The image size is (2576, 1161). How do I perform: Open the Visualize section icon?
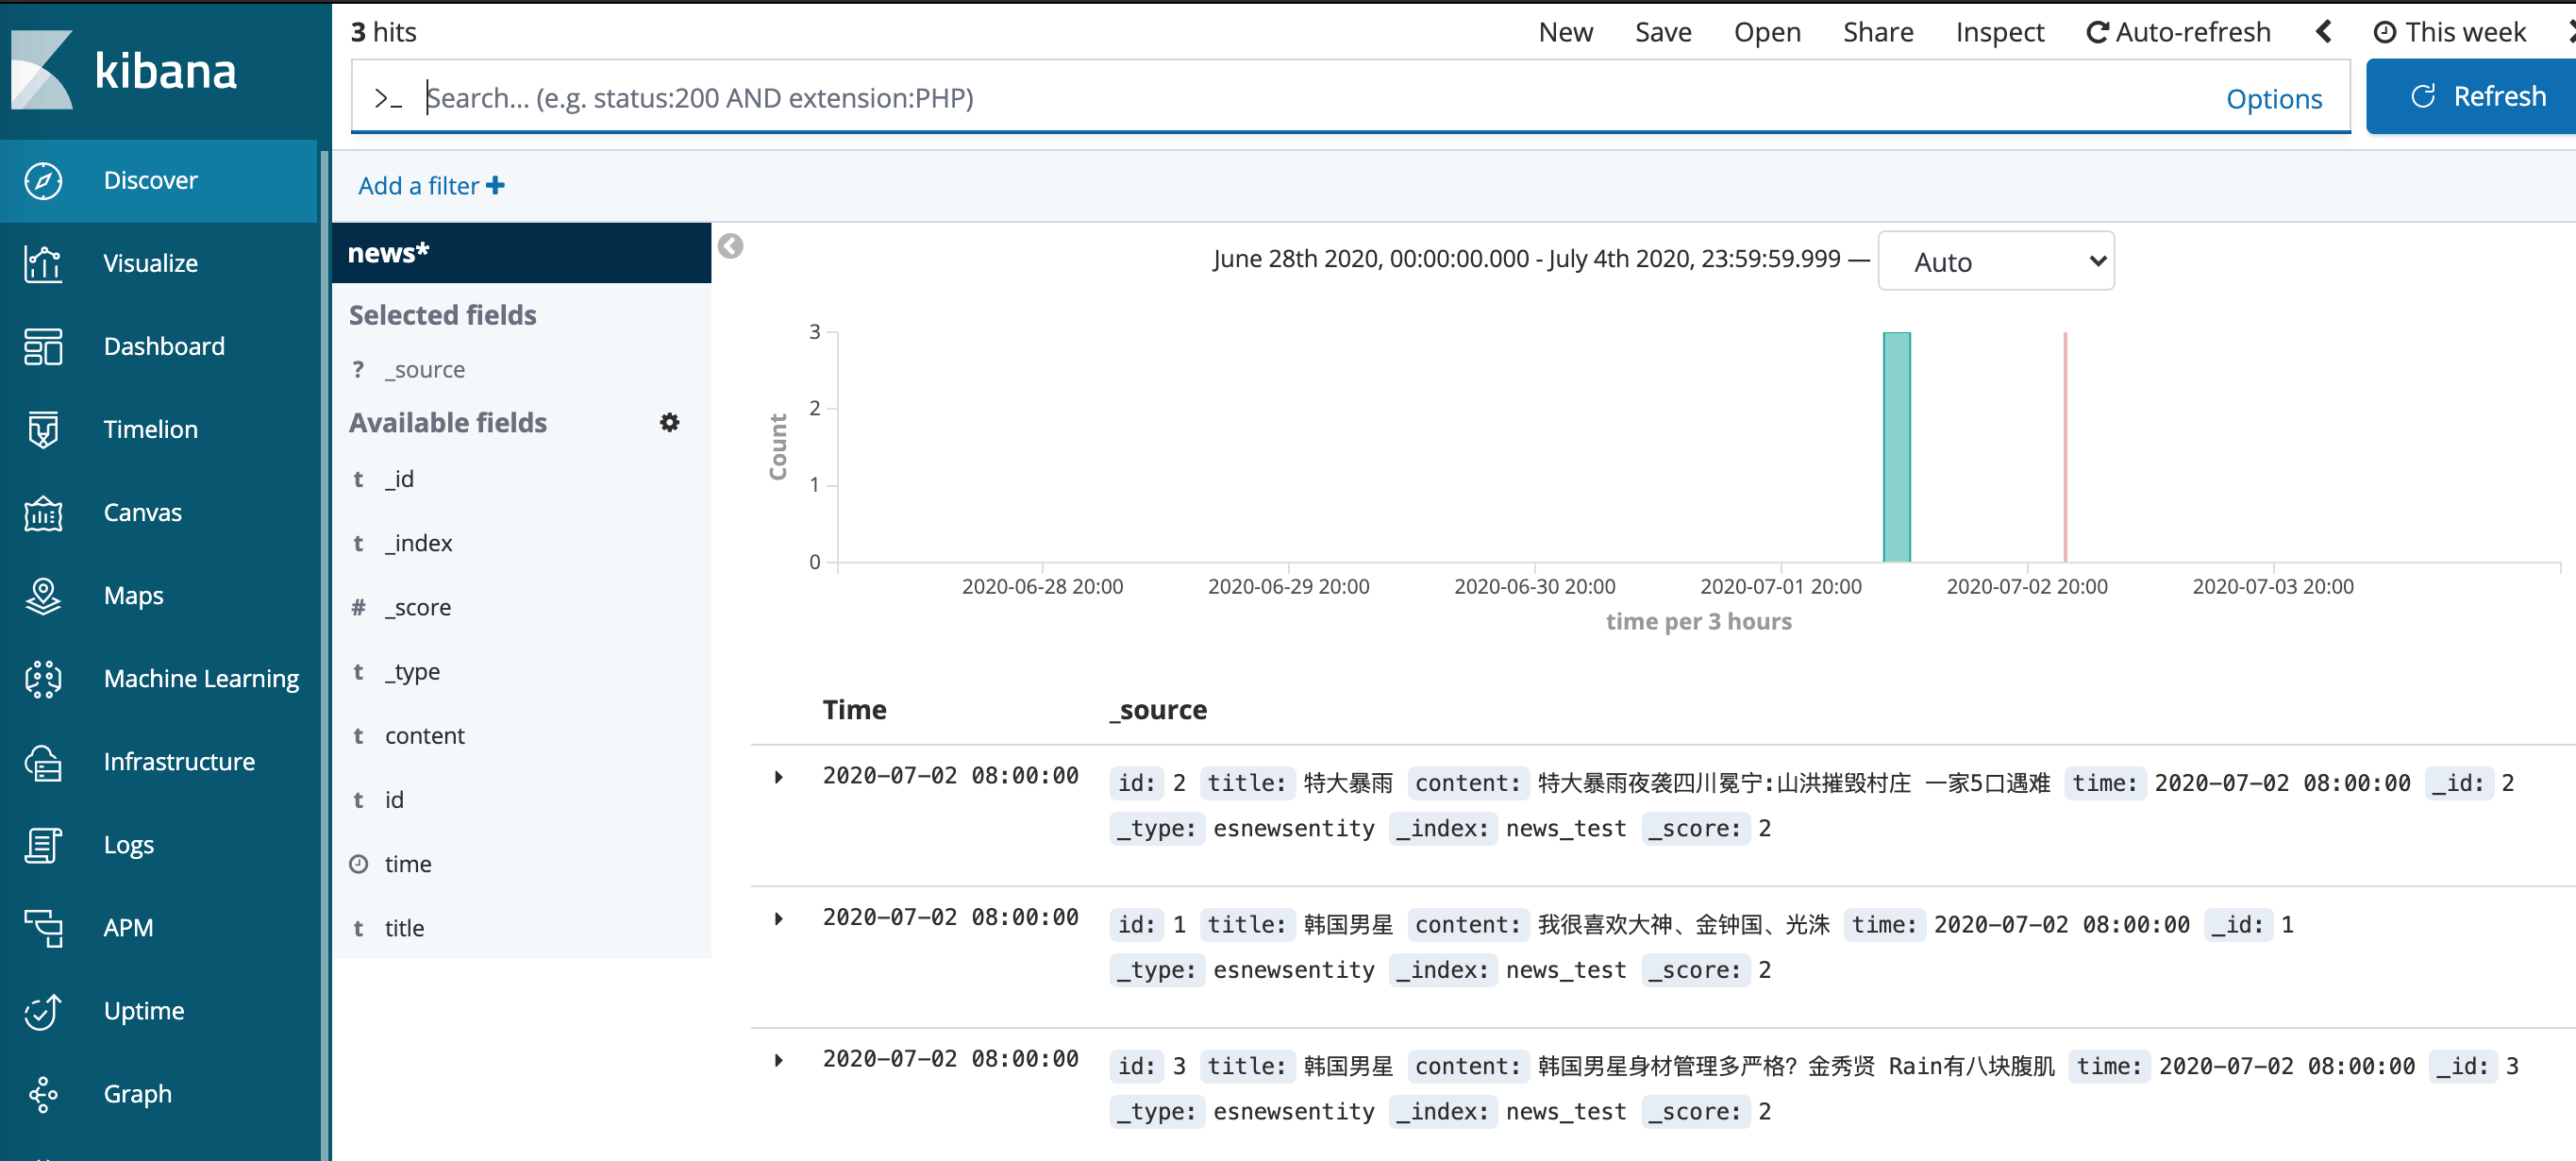(43, 264)
